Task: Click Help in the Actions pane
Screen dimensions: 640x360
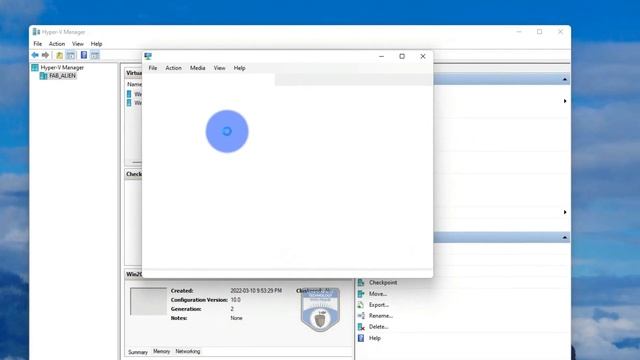Action: point(375,338)
